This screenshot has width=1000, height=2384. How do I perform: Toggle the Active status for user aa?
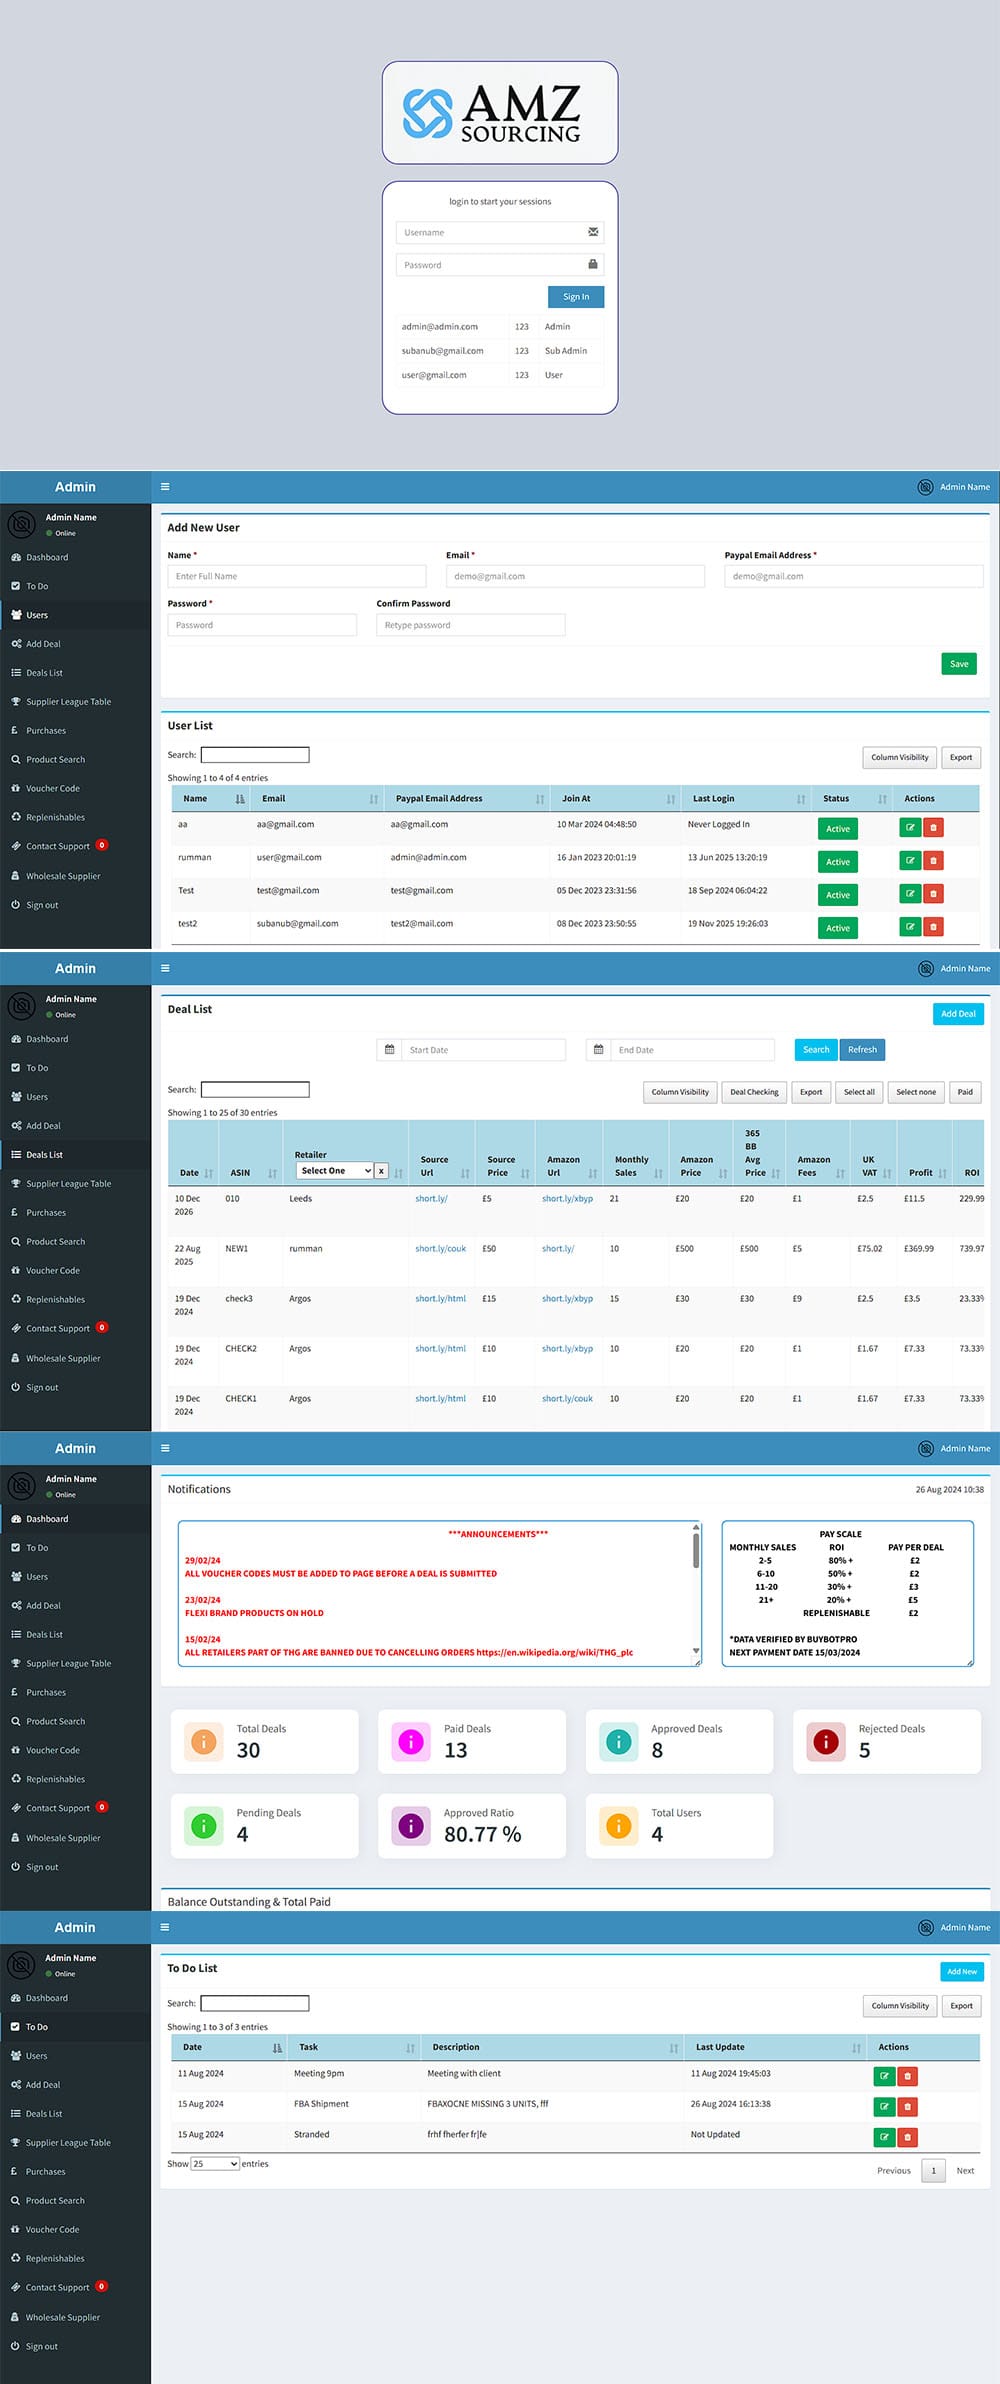click(x=838, y=828)
